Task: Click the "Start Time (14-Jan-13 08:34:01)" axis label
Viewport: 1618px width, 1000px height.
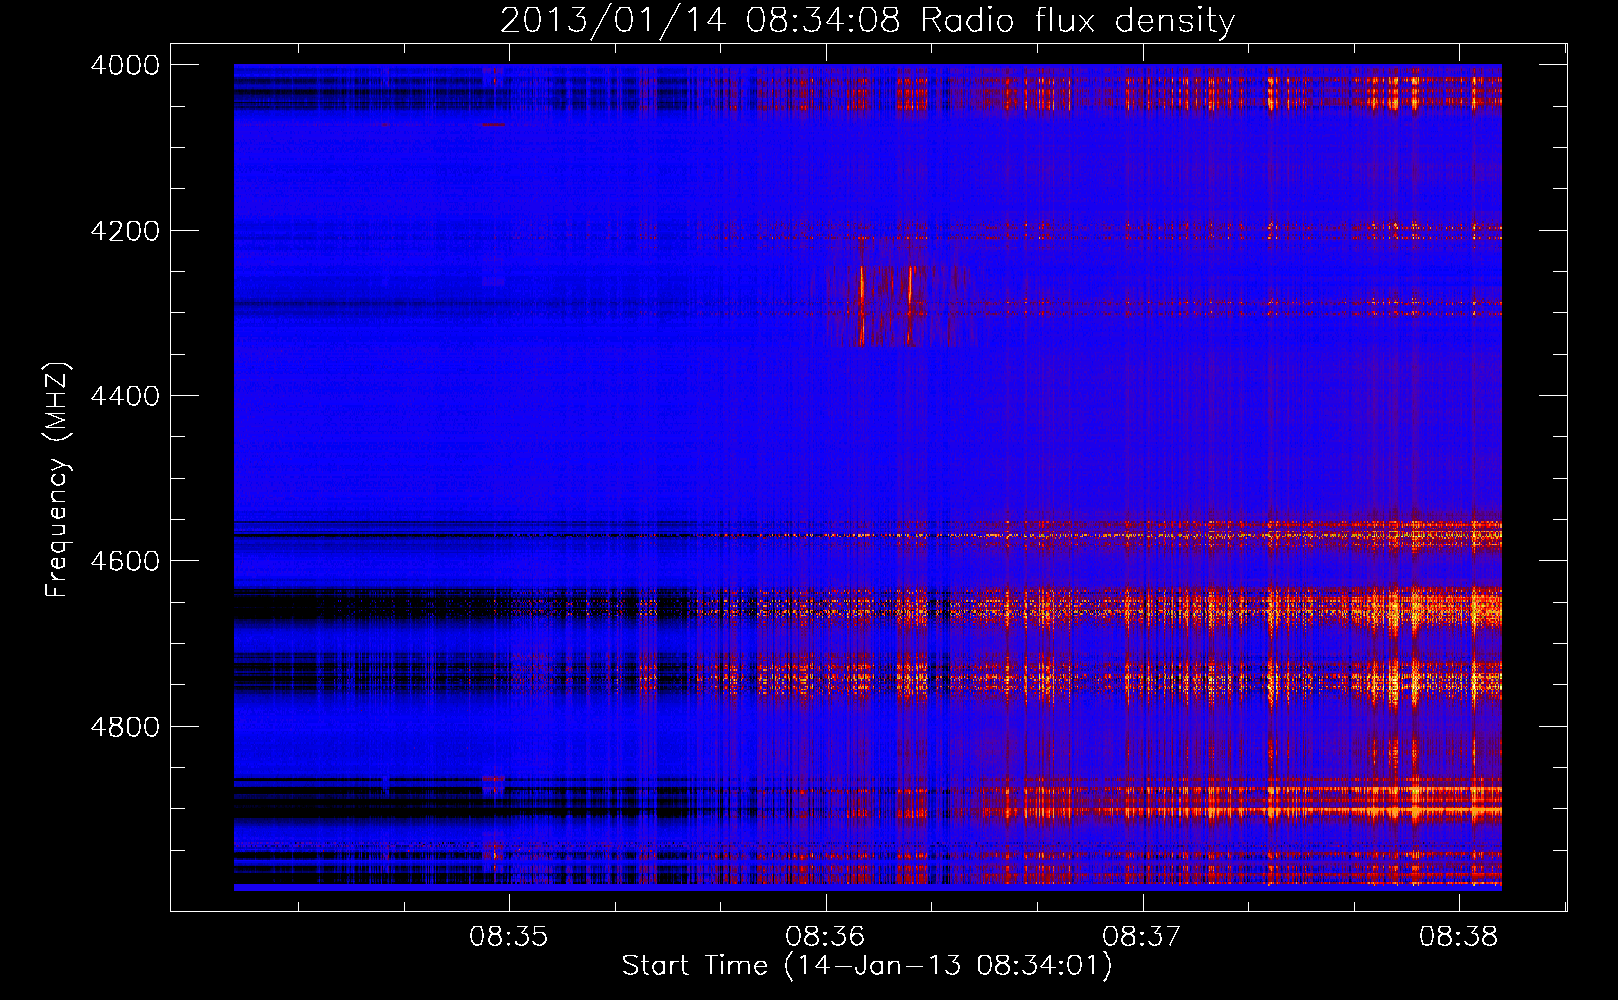Action: (x=867, y=966)
